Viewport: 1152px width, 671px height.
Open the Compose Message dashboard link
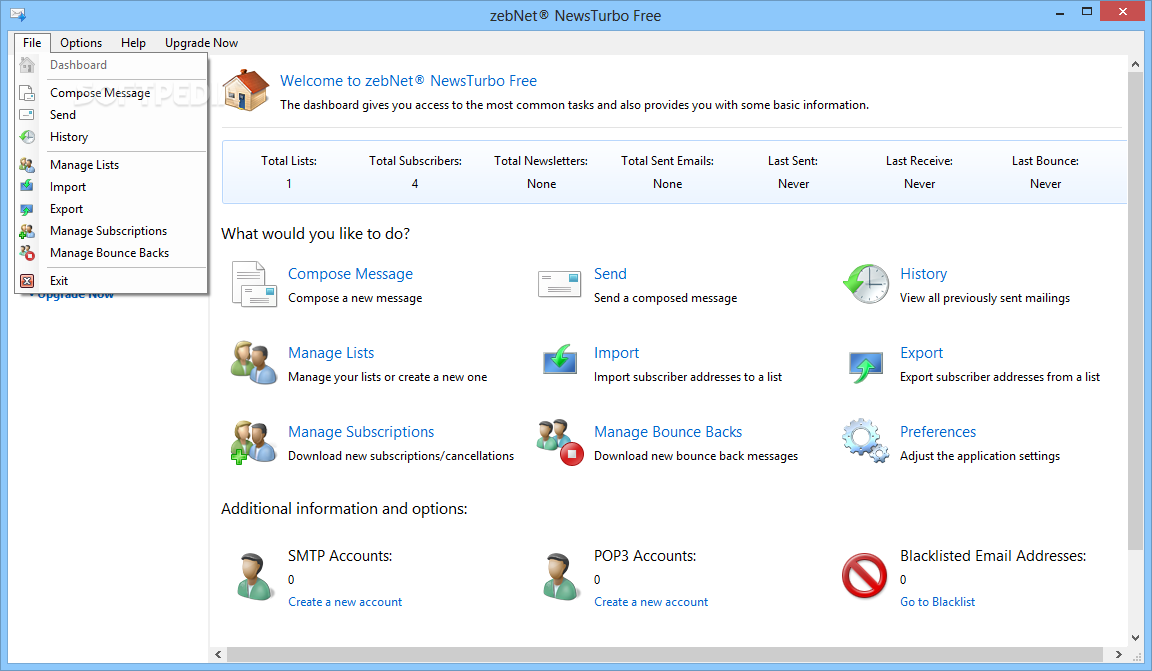coord(350,273)
